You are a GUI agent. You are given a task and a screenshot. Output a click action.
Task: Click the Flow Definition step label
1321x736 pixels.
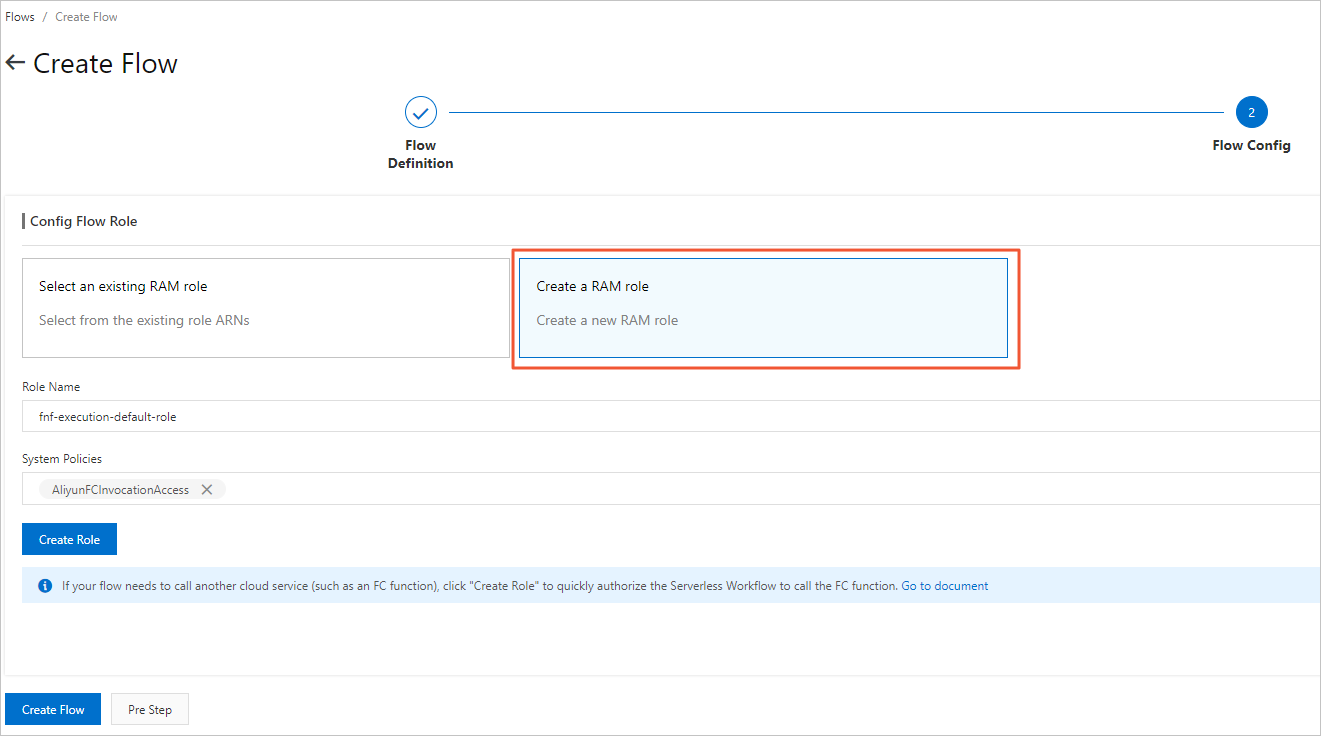tap(420, 153)
